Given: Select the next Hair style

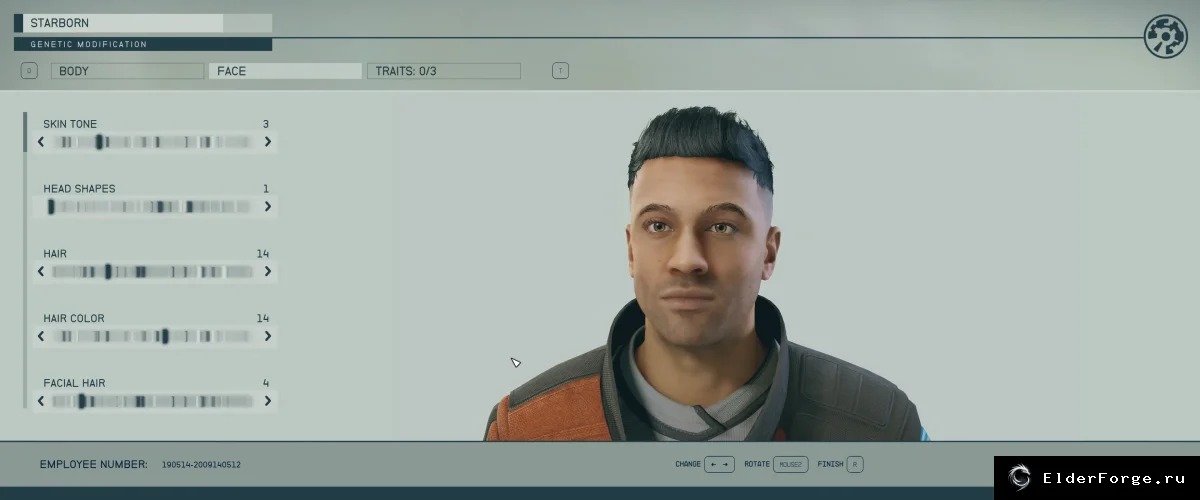Looking at the screenshot, I should point(268,271).
